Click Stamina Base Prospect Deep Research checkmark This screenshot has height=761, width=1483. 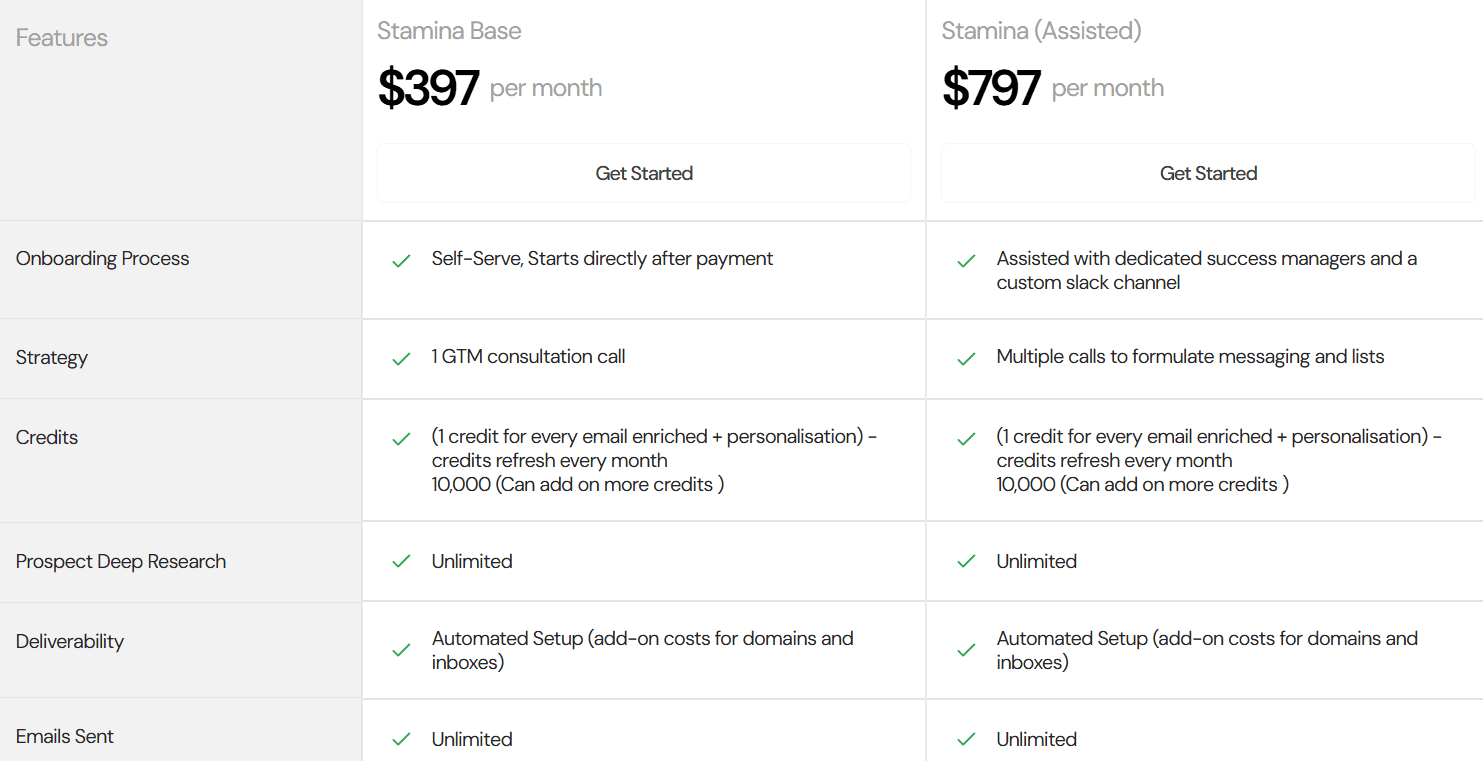click(402, 562)
